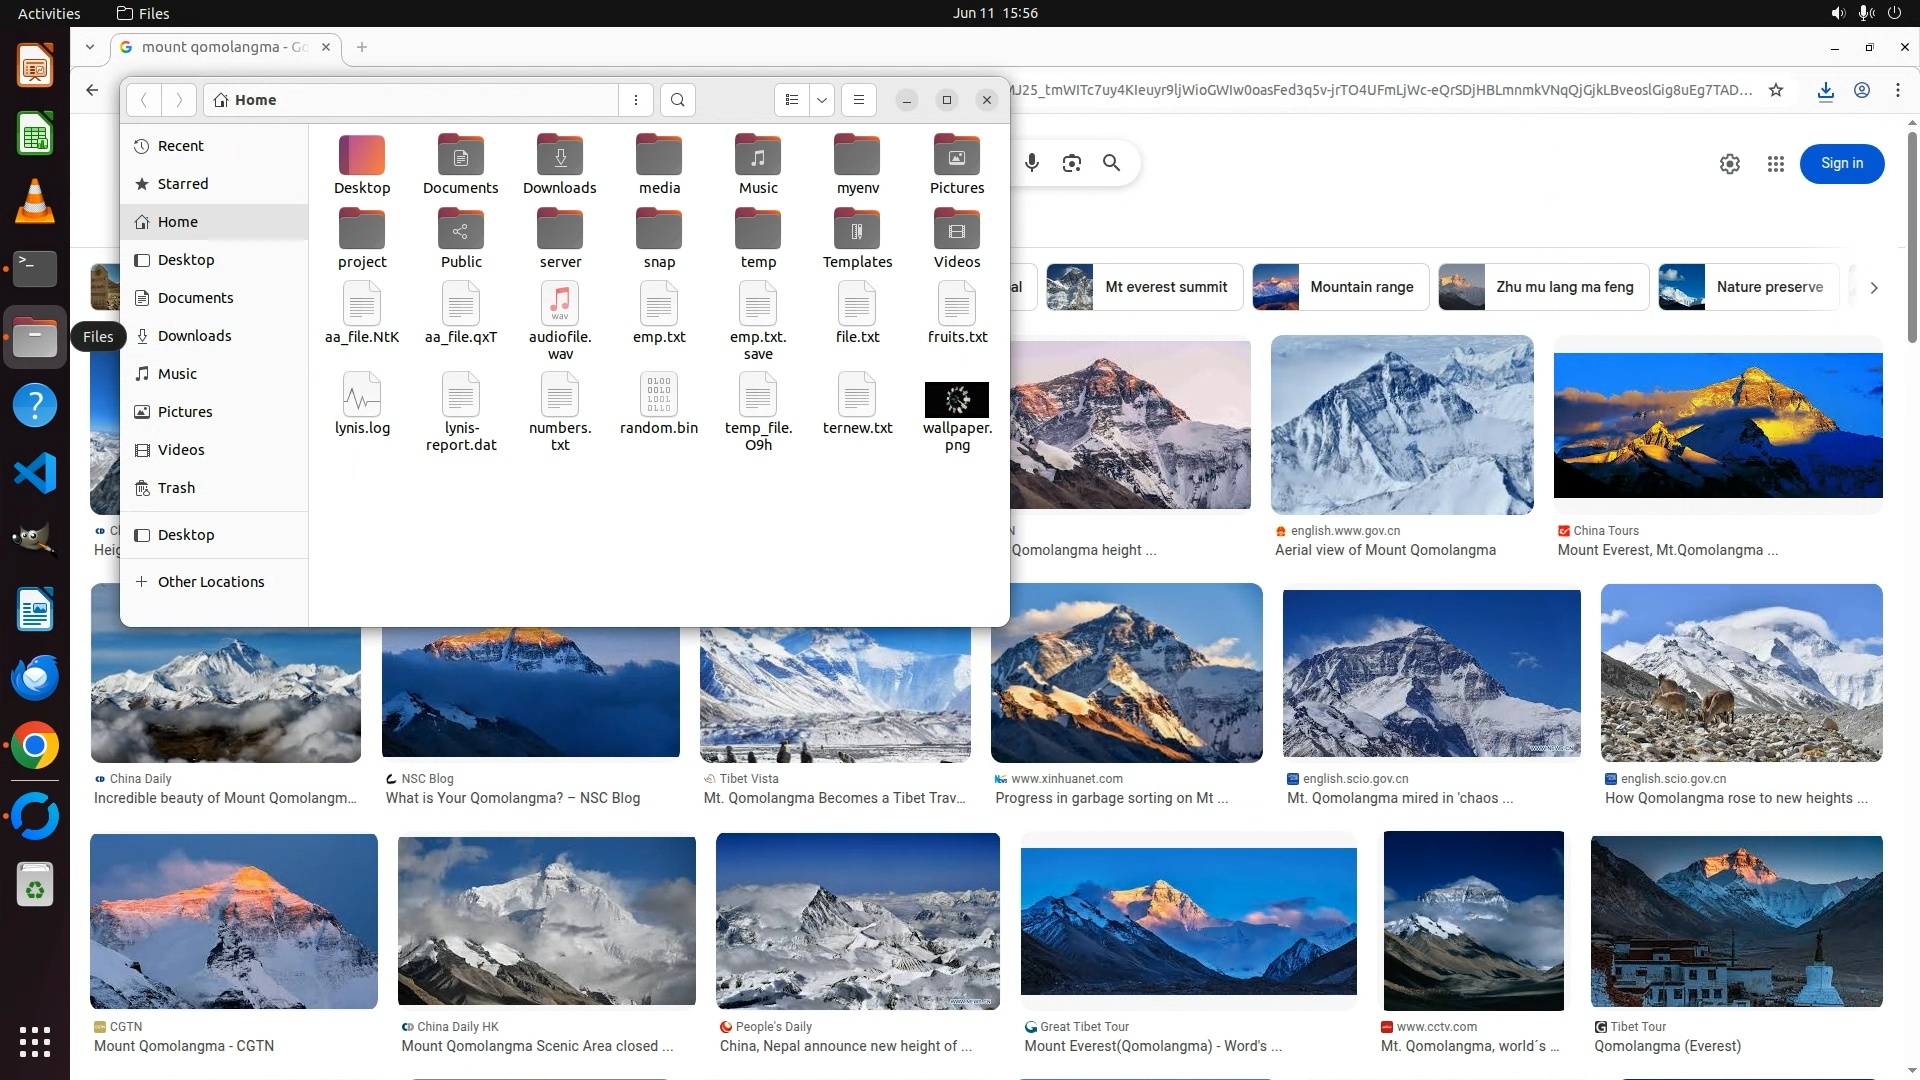
Task: Click the three-dot path options button
Action: (636, 100)
